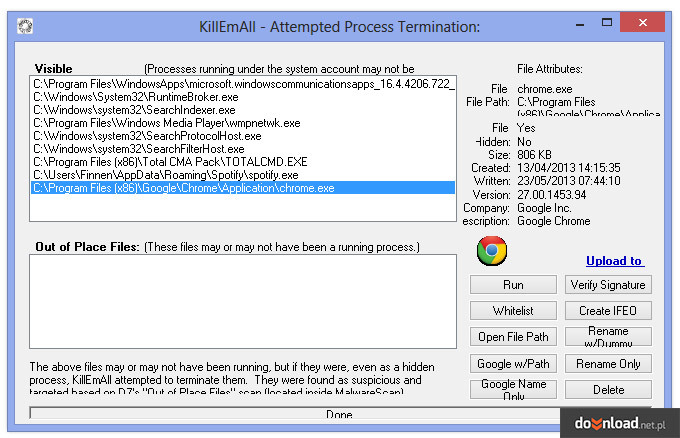The image size is (680, 438).
Task: Click the Create IFEO button
Action: tap(608, 311)
